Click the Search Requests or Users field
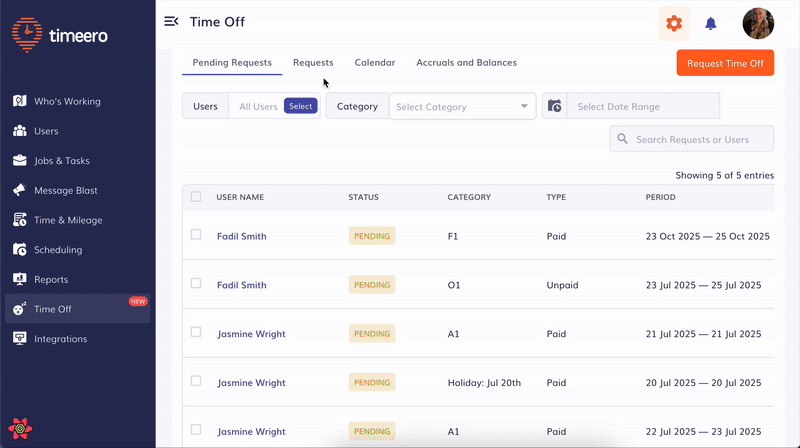The image size is (800, 448). pyautogui.click(x=702, y=139)
